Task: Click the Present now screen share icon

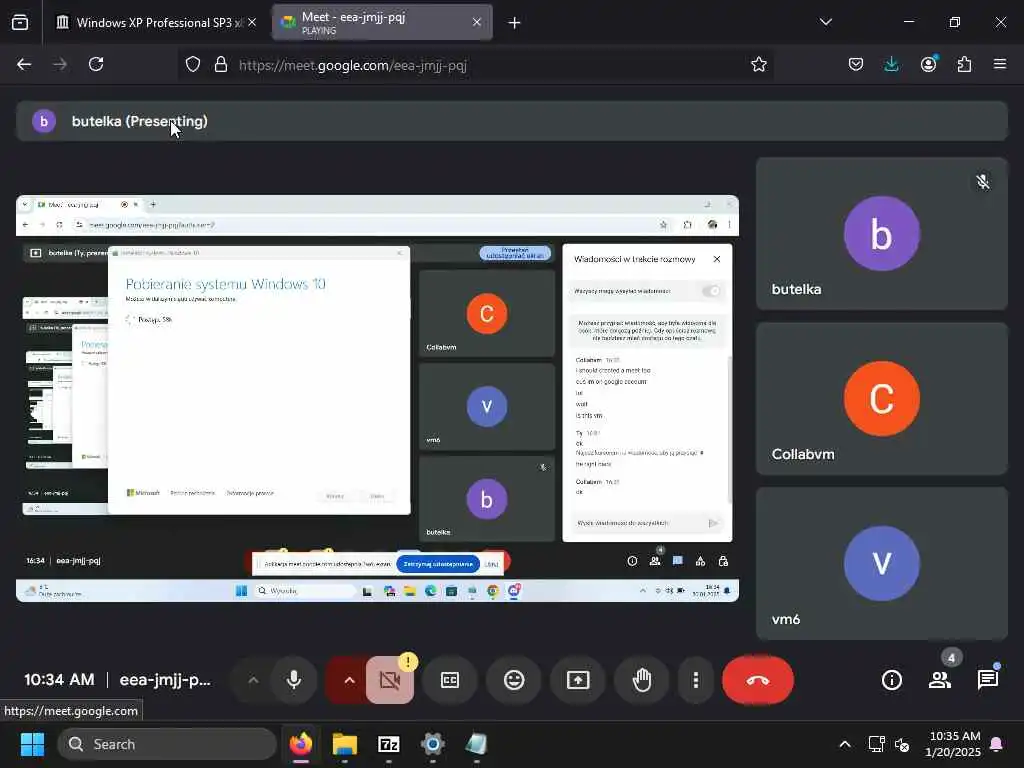Action: pyautogui.click(x=578, y=680)
